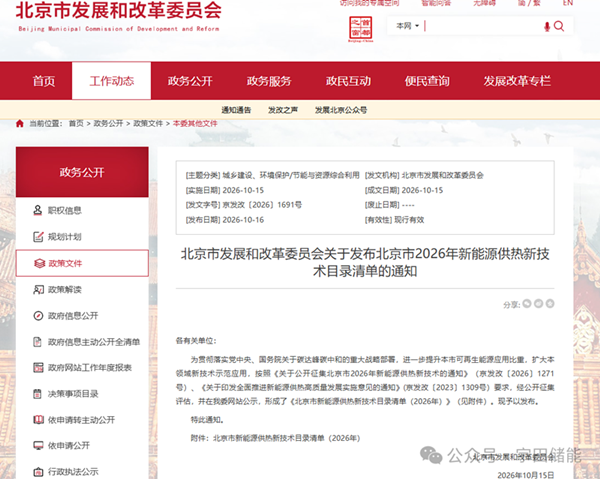Click the 附件 attachment line text

pyautogui.click(x=276, y=438)
